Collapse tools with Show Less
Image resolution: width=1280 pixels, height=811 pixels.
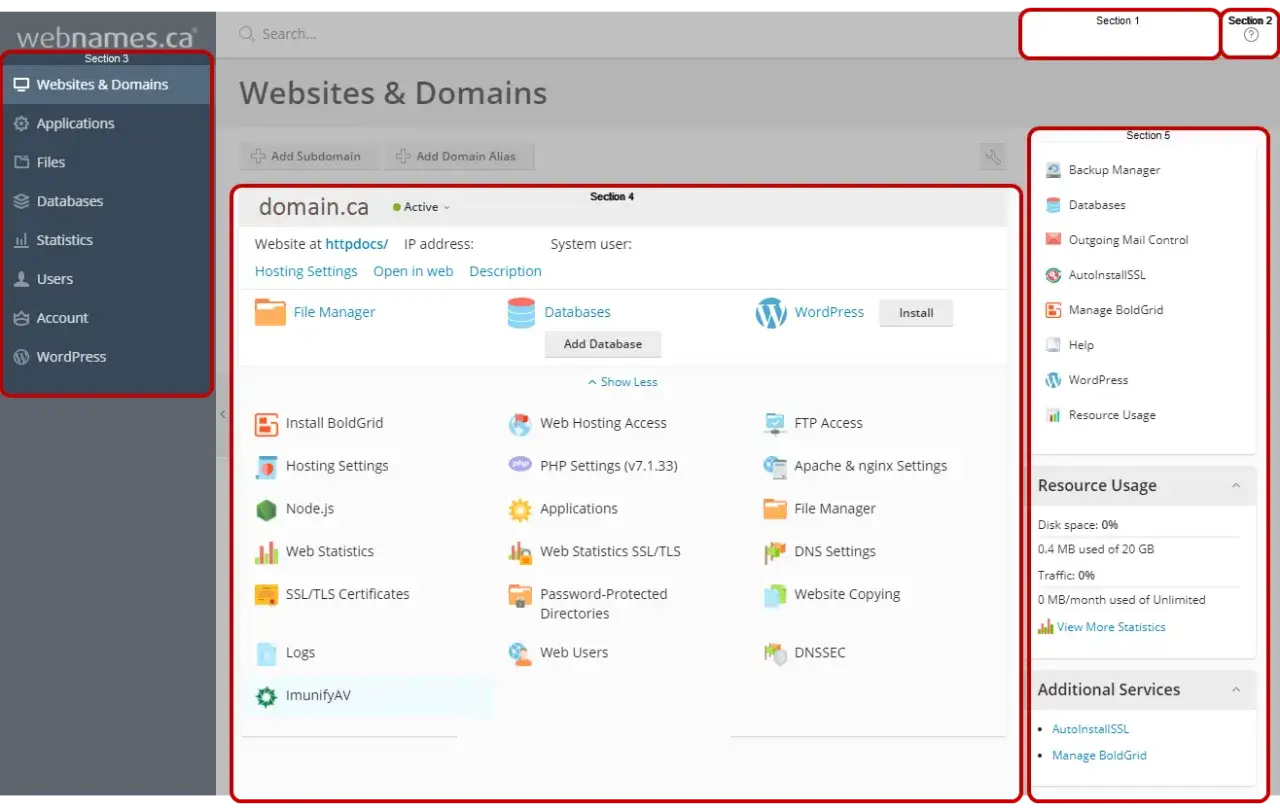pos(622,382)
